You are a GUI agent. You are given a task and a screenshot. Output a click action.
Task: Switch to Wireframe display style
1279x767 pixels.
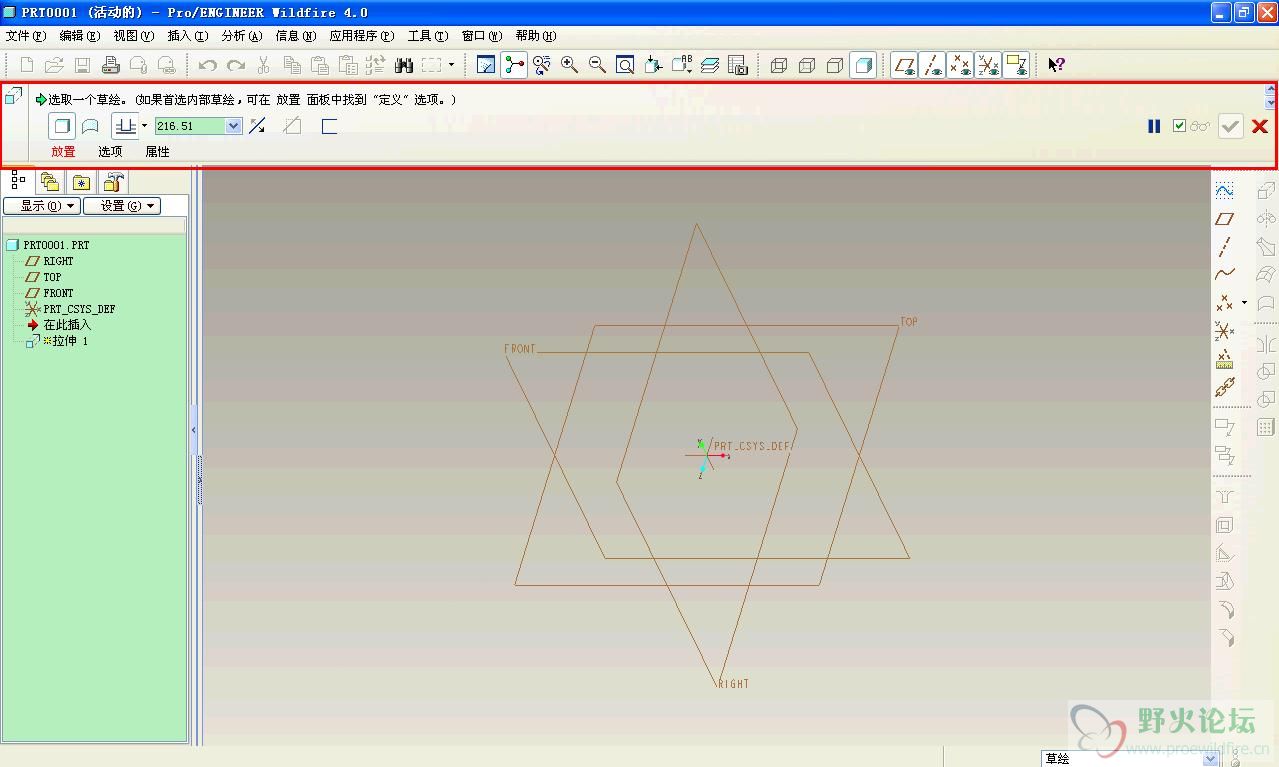tap(779, 65)
